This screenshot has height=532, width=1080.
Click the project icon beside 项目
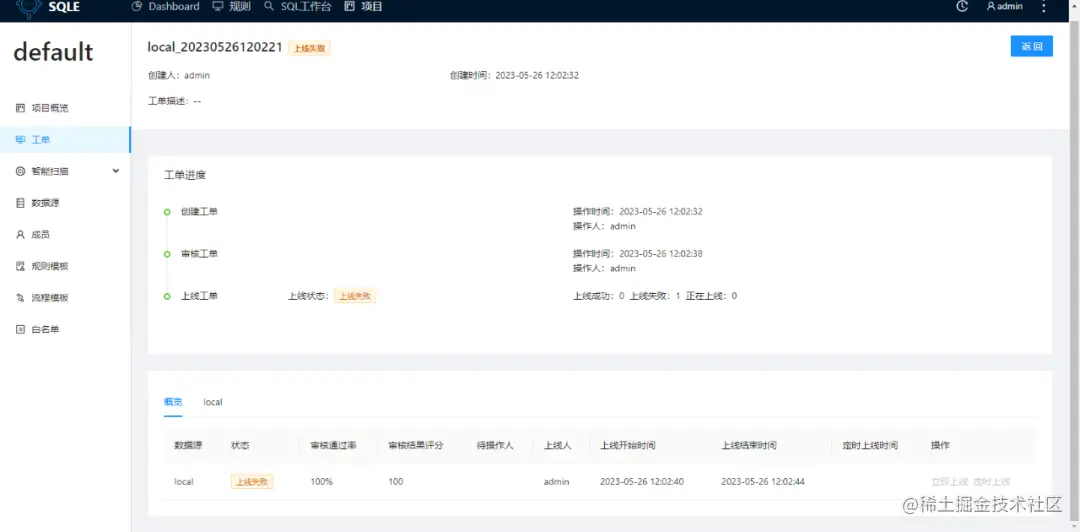[x=349, y=6]
